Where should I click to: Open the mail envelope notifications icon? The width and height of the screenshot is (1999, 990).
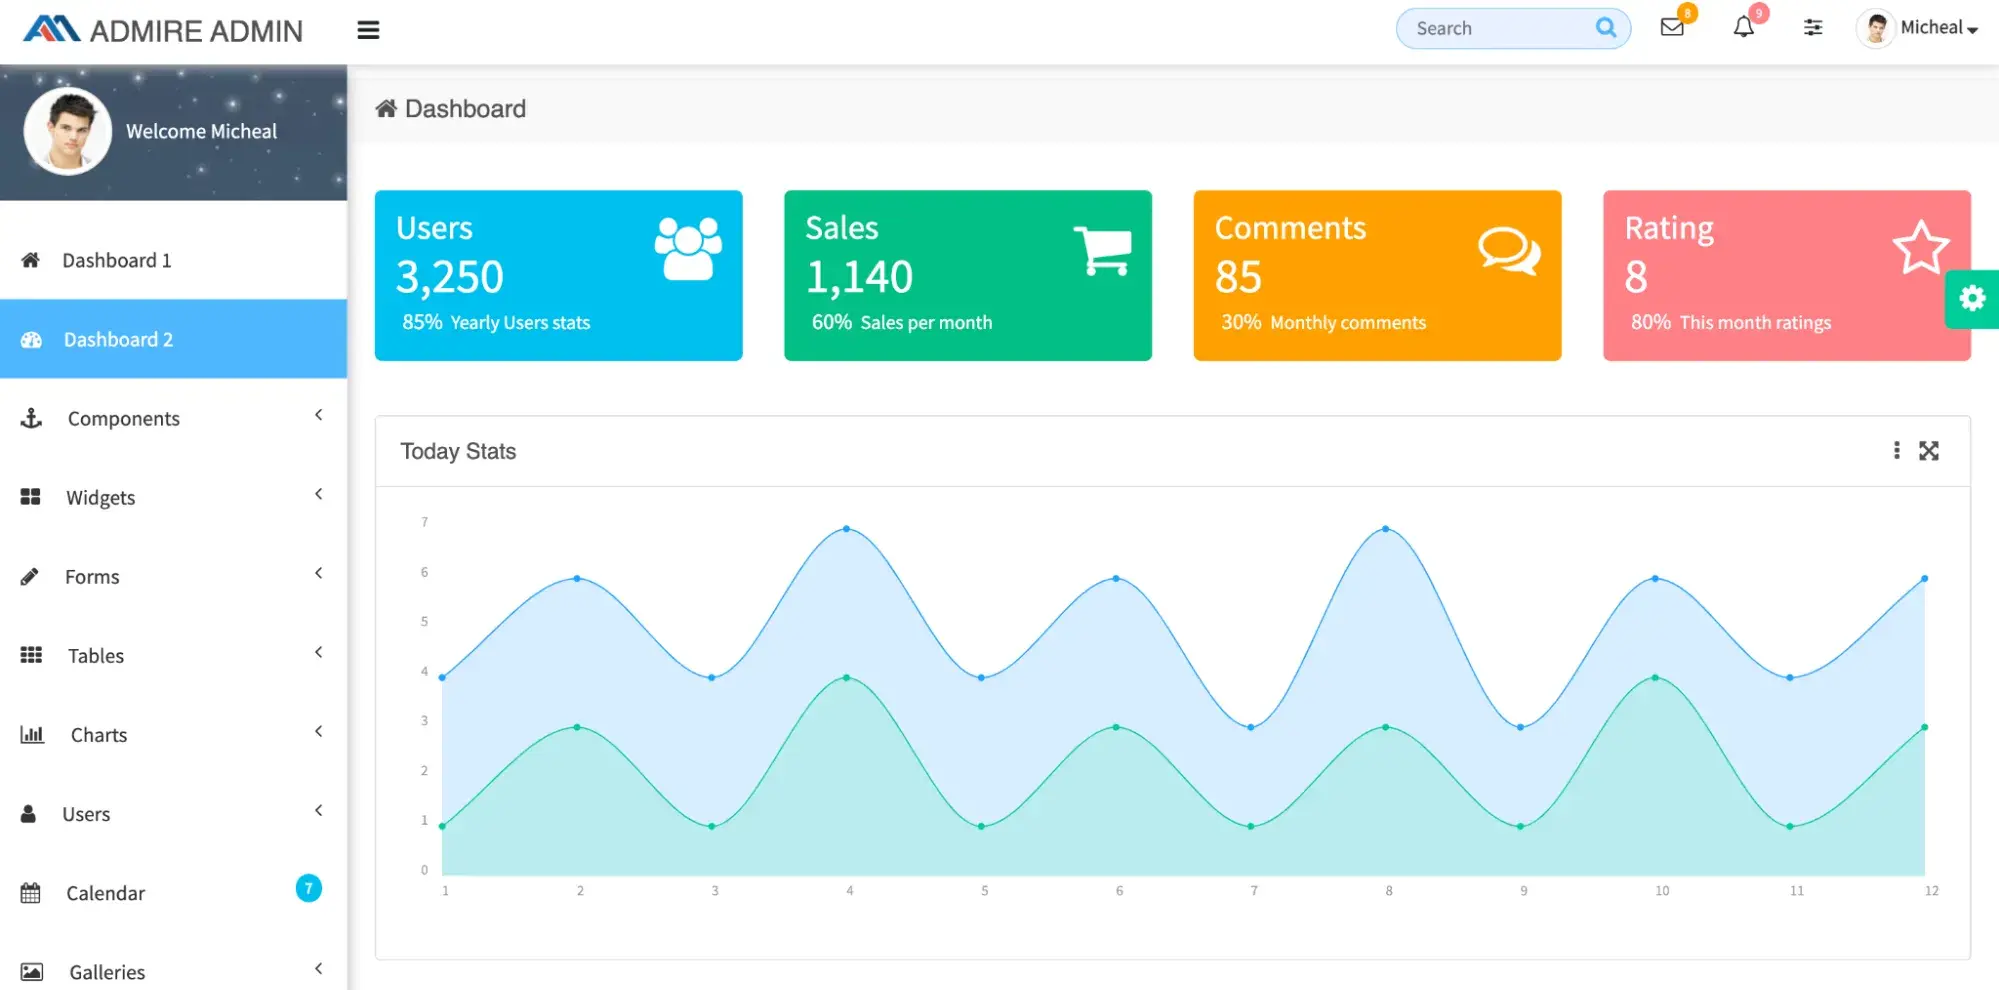1671,28
